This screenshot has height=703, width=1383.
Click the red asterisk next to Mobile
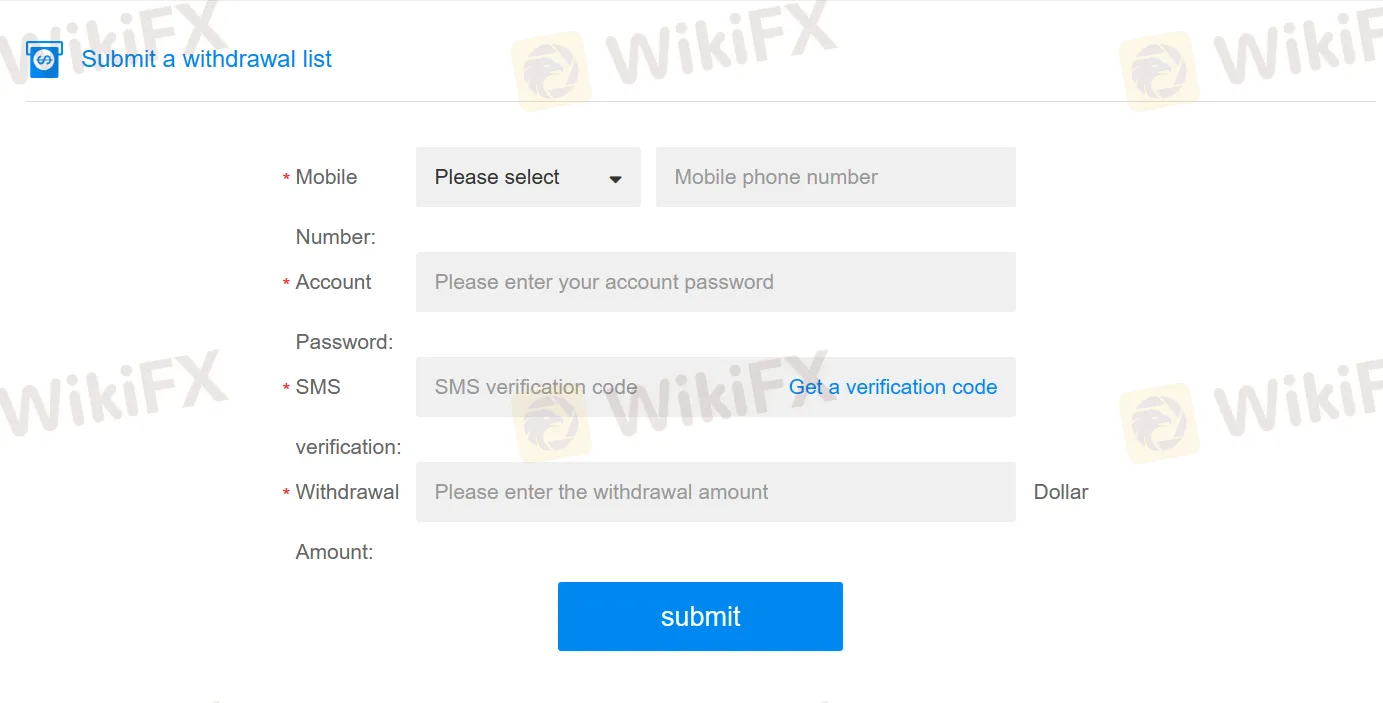click(x=286, y=179)
